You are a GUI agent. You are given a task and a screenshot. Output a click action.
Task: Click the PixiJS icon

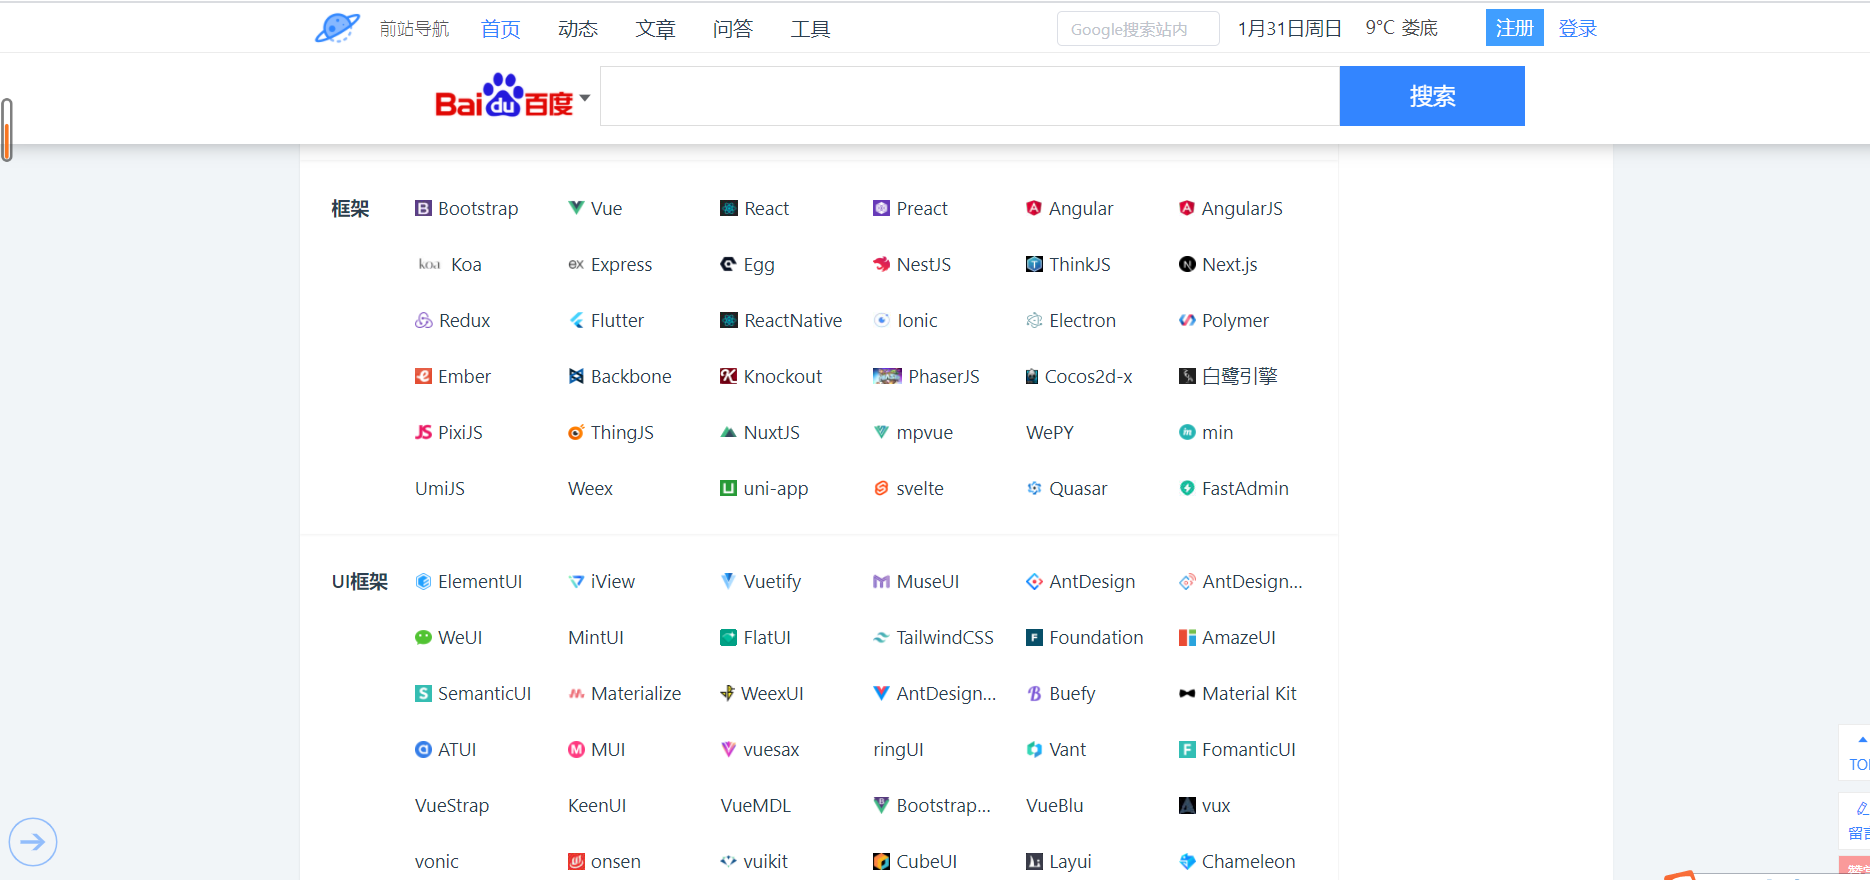[423, 432]
